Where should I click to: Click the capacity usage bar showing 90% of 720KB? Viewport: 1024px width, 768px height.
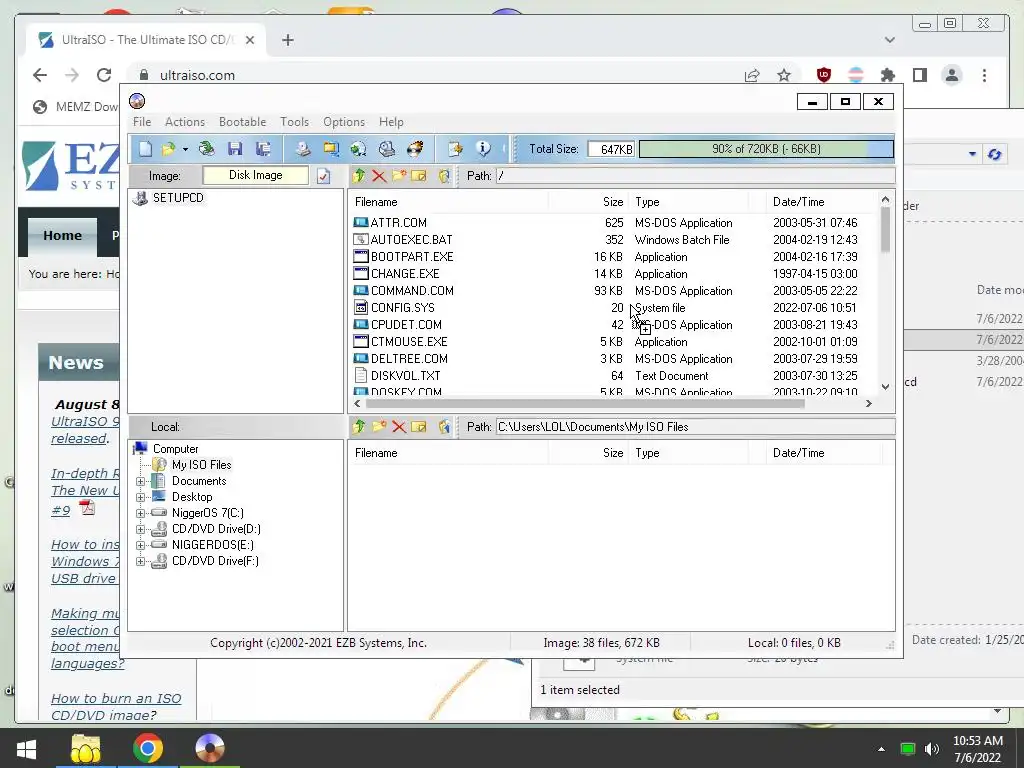766,149
